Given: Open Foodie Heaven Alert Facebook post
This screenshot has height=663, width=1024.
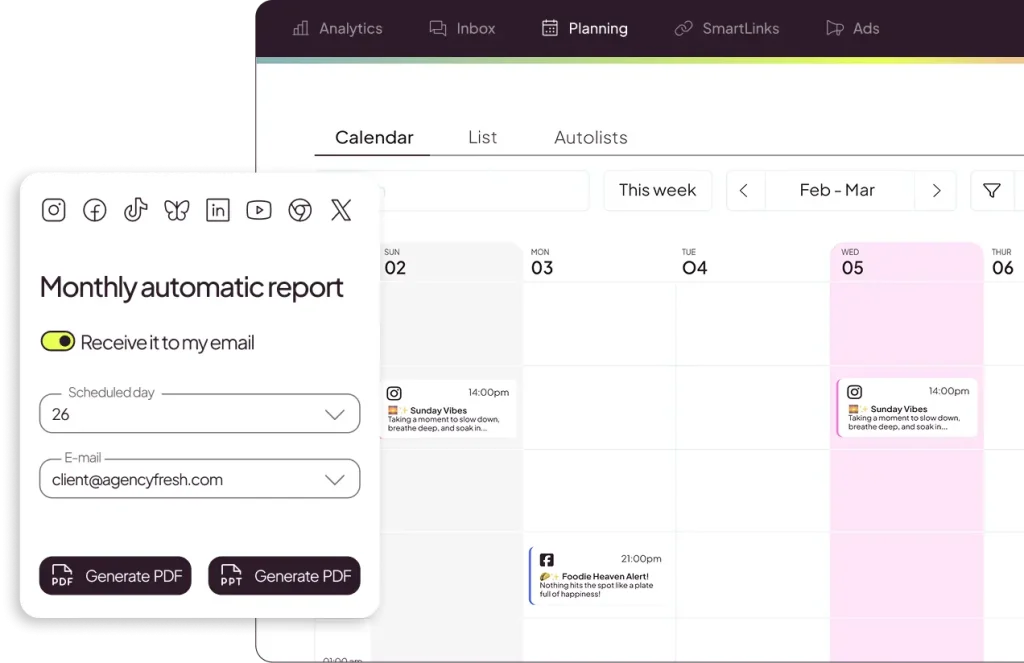Looking at the screenshot, I should [598, 576].
